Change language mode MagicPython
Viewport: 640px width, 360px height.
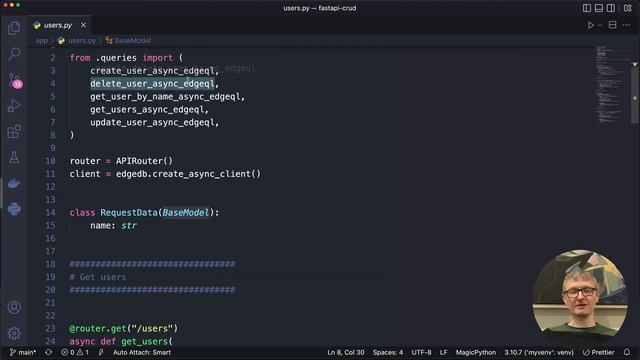[x=476, y=353]
